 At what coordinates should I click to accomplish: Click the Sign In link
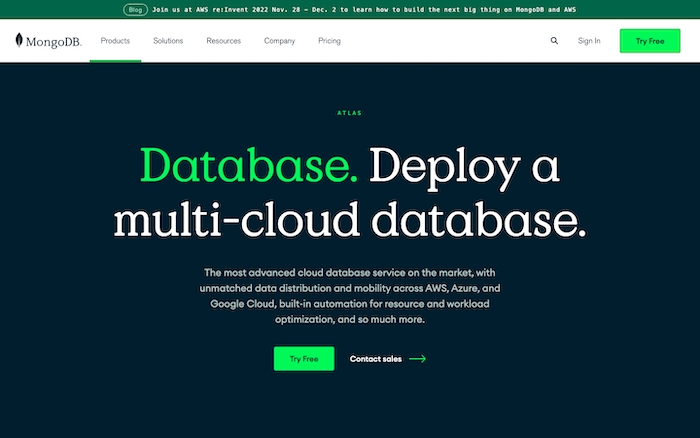tap(589, 41)
